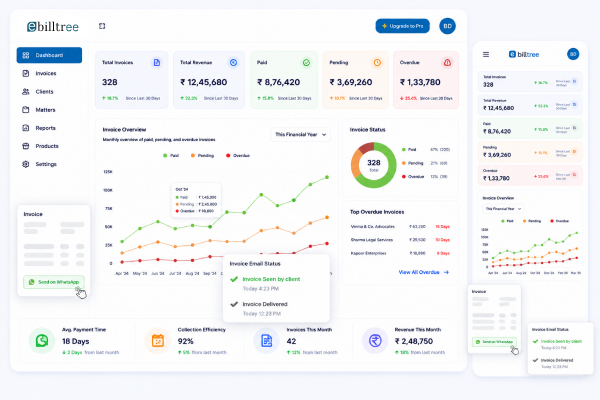Toggle Paid legend in mobile chart
The image size is (600, 400).
[507, 221]
